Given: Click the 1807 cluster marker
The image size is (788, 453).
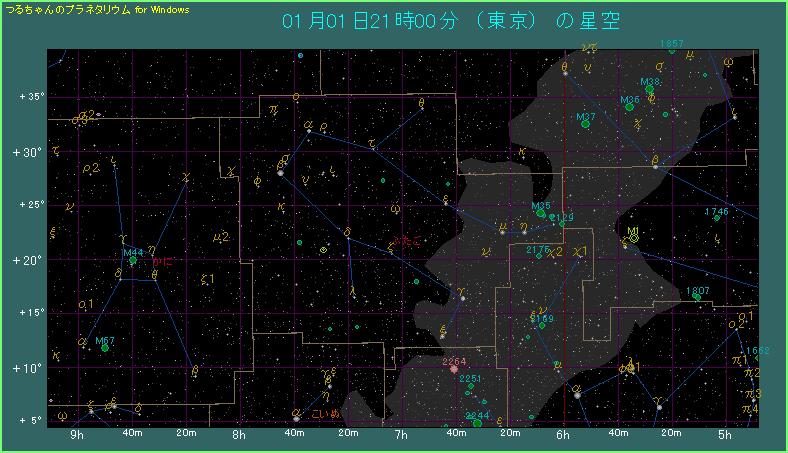Looking at the screenshot, I should click(697, 297).
